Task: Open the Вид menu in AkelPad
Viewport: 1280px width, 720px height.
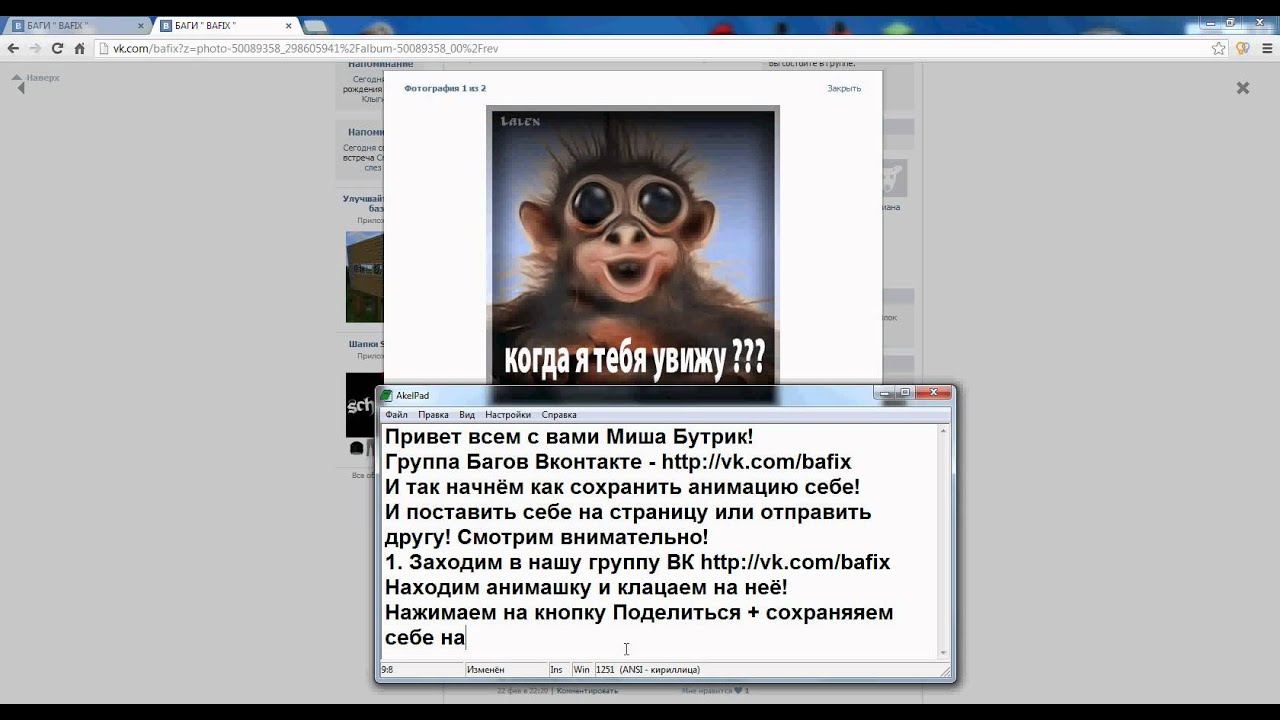Action: pos(467,414)
